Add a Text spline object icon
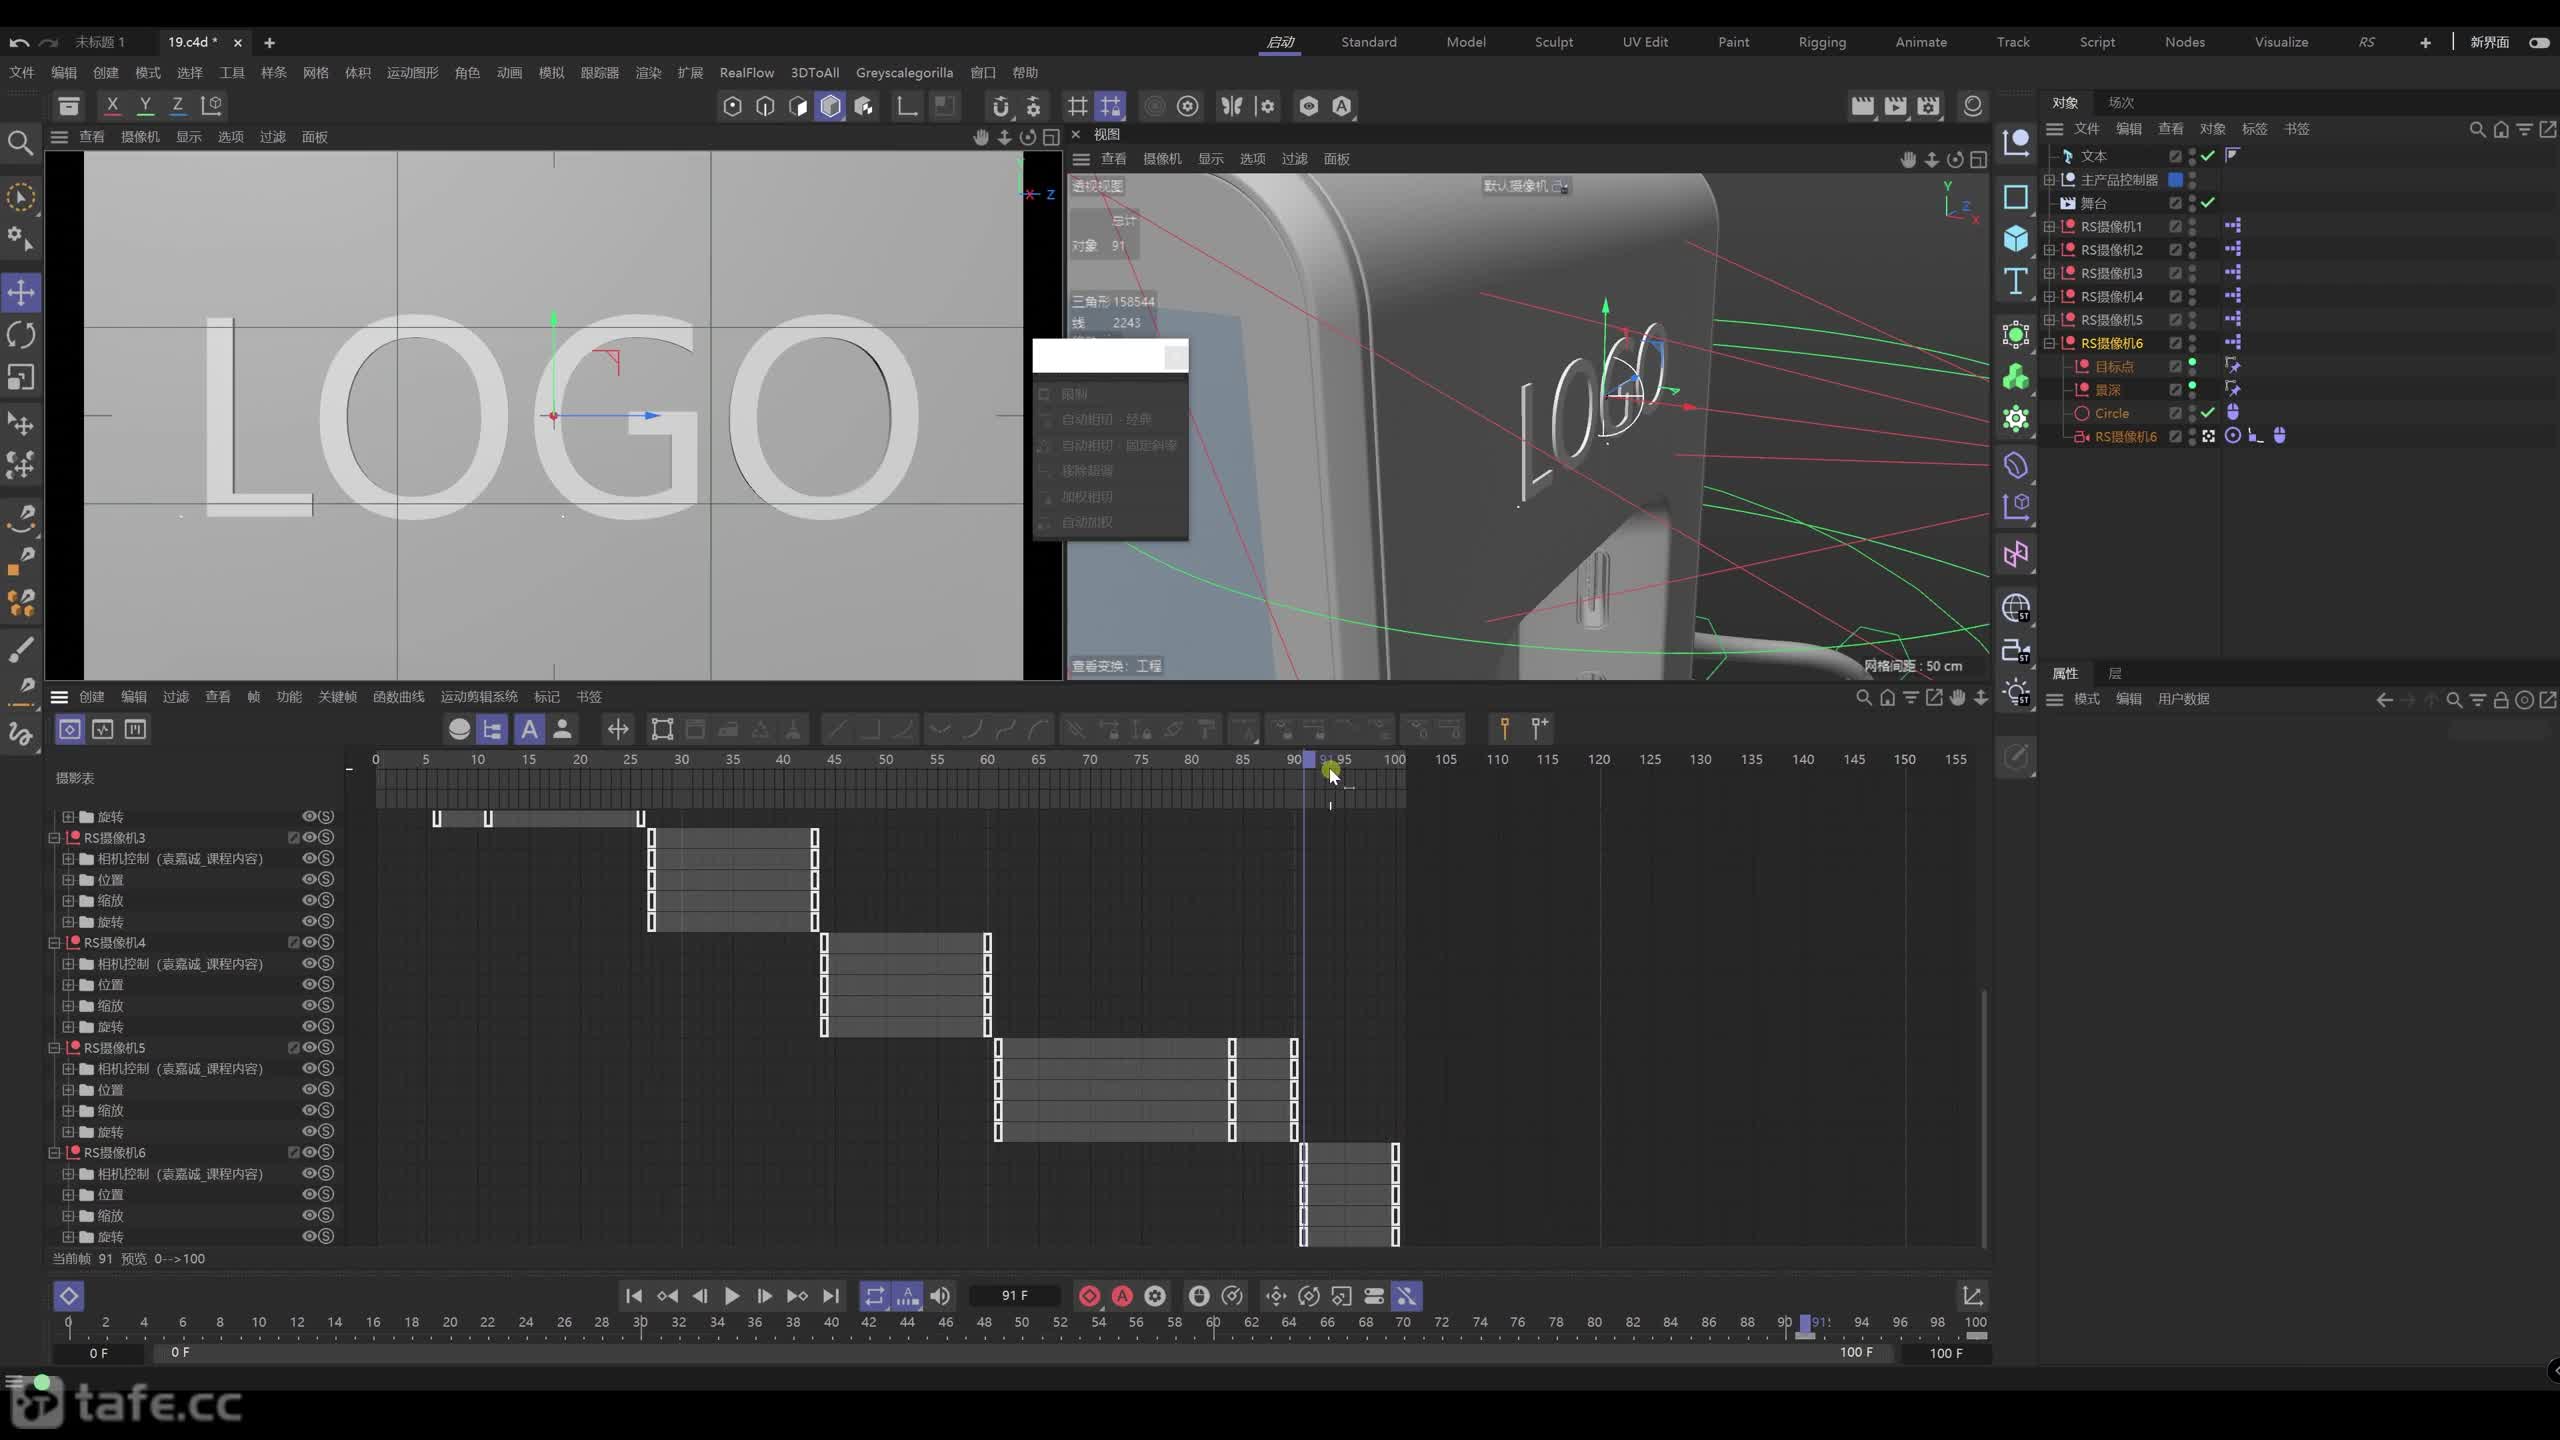 pos(2015,282)
